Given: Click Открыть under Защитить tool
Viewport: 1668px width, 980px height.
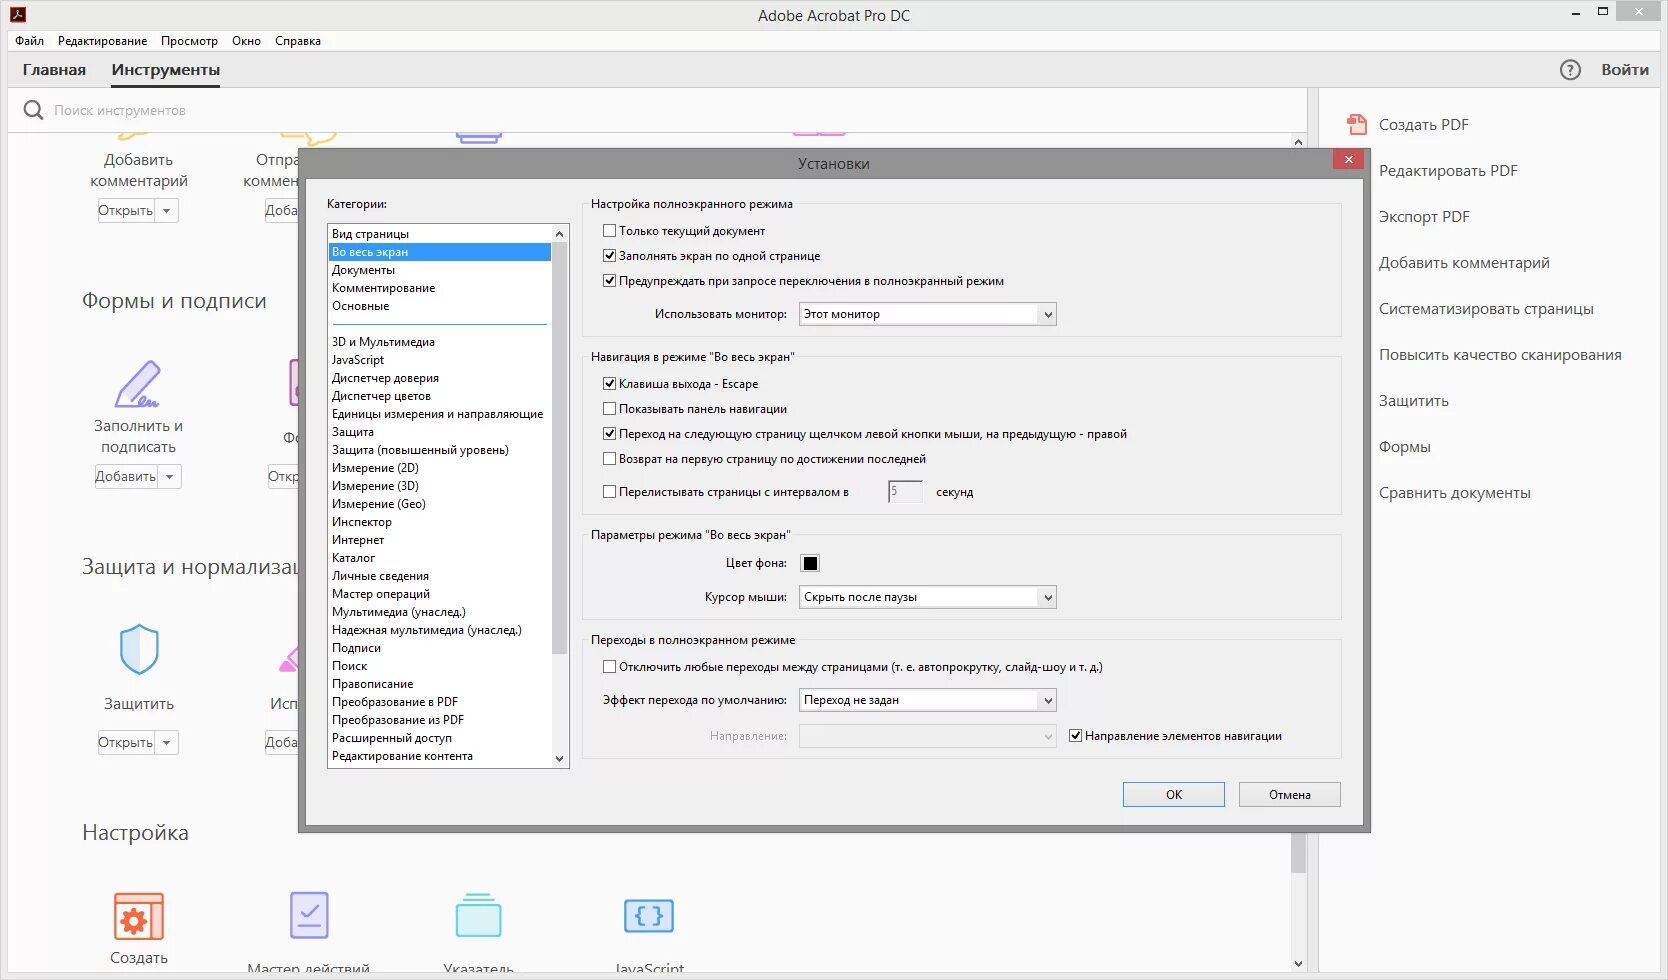Looking at the screenshot, I should pyautogui.click(x=126, y=743).
